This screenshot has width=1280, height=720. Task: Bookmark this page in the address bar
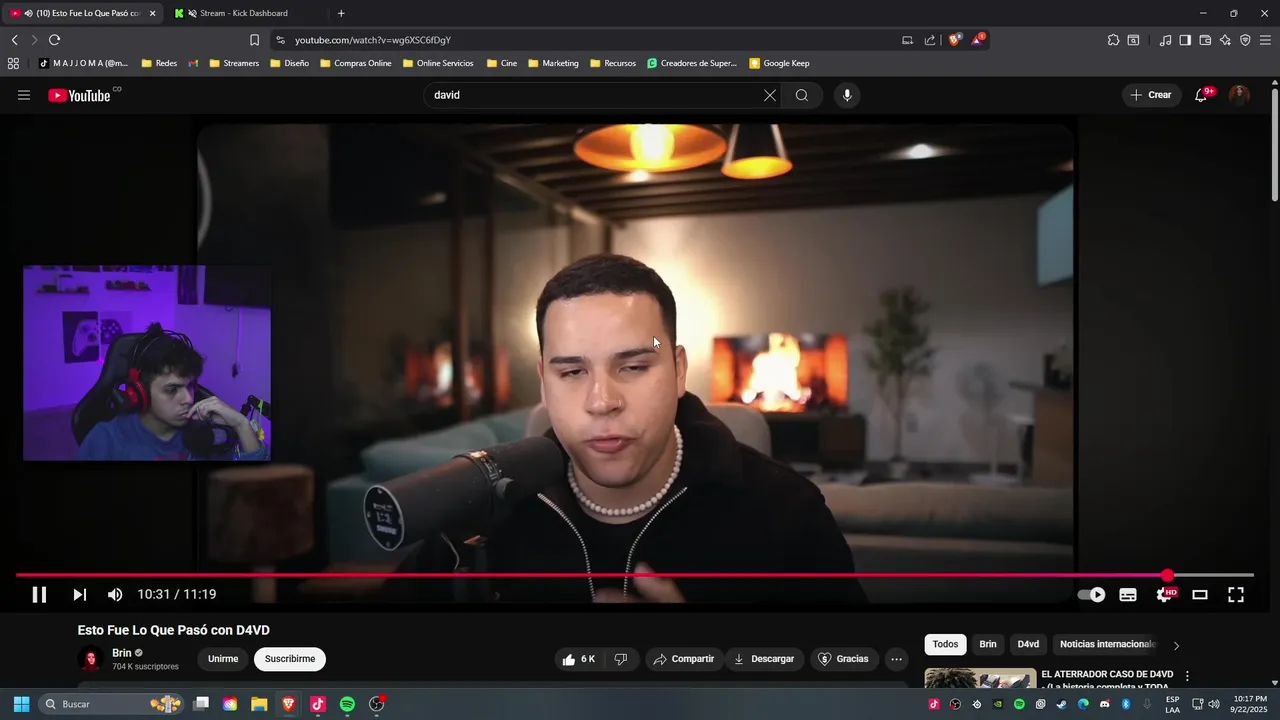pos(254,40)
